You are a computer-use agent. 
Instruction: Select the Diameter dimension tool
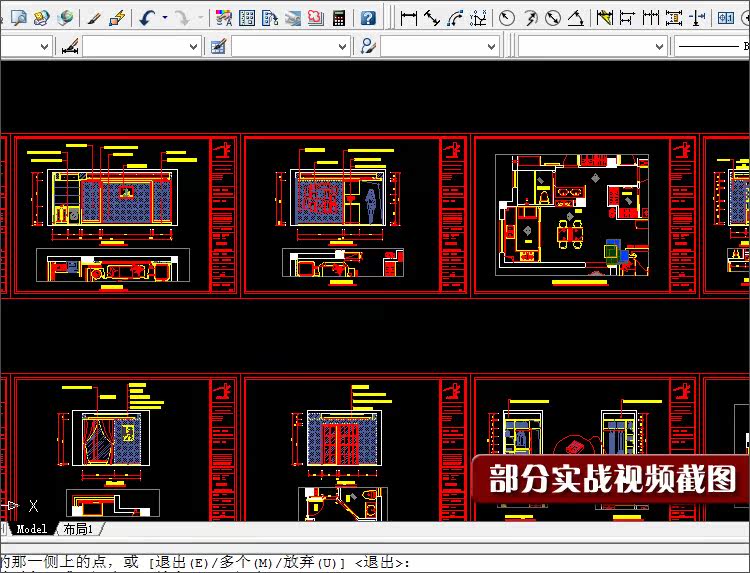click(553, 18)
